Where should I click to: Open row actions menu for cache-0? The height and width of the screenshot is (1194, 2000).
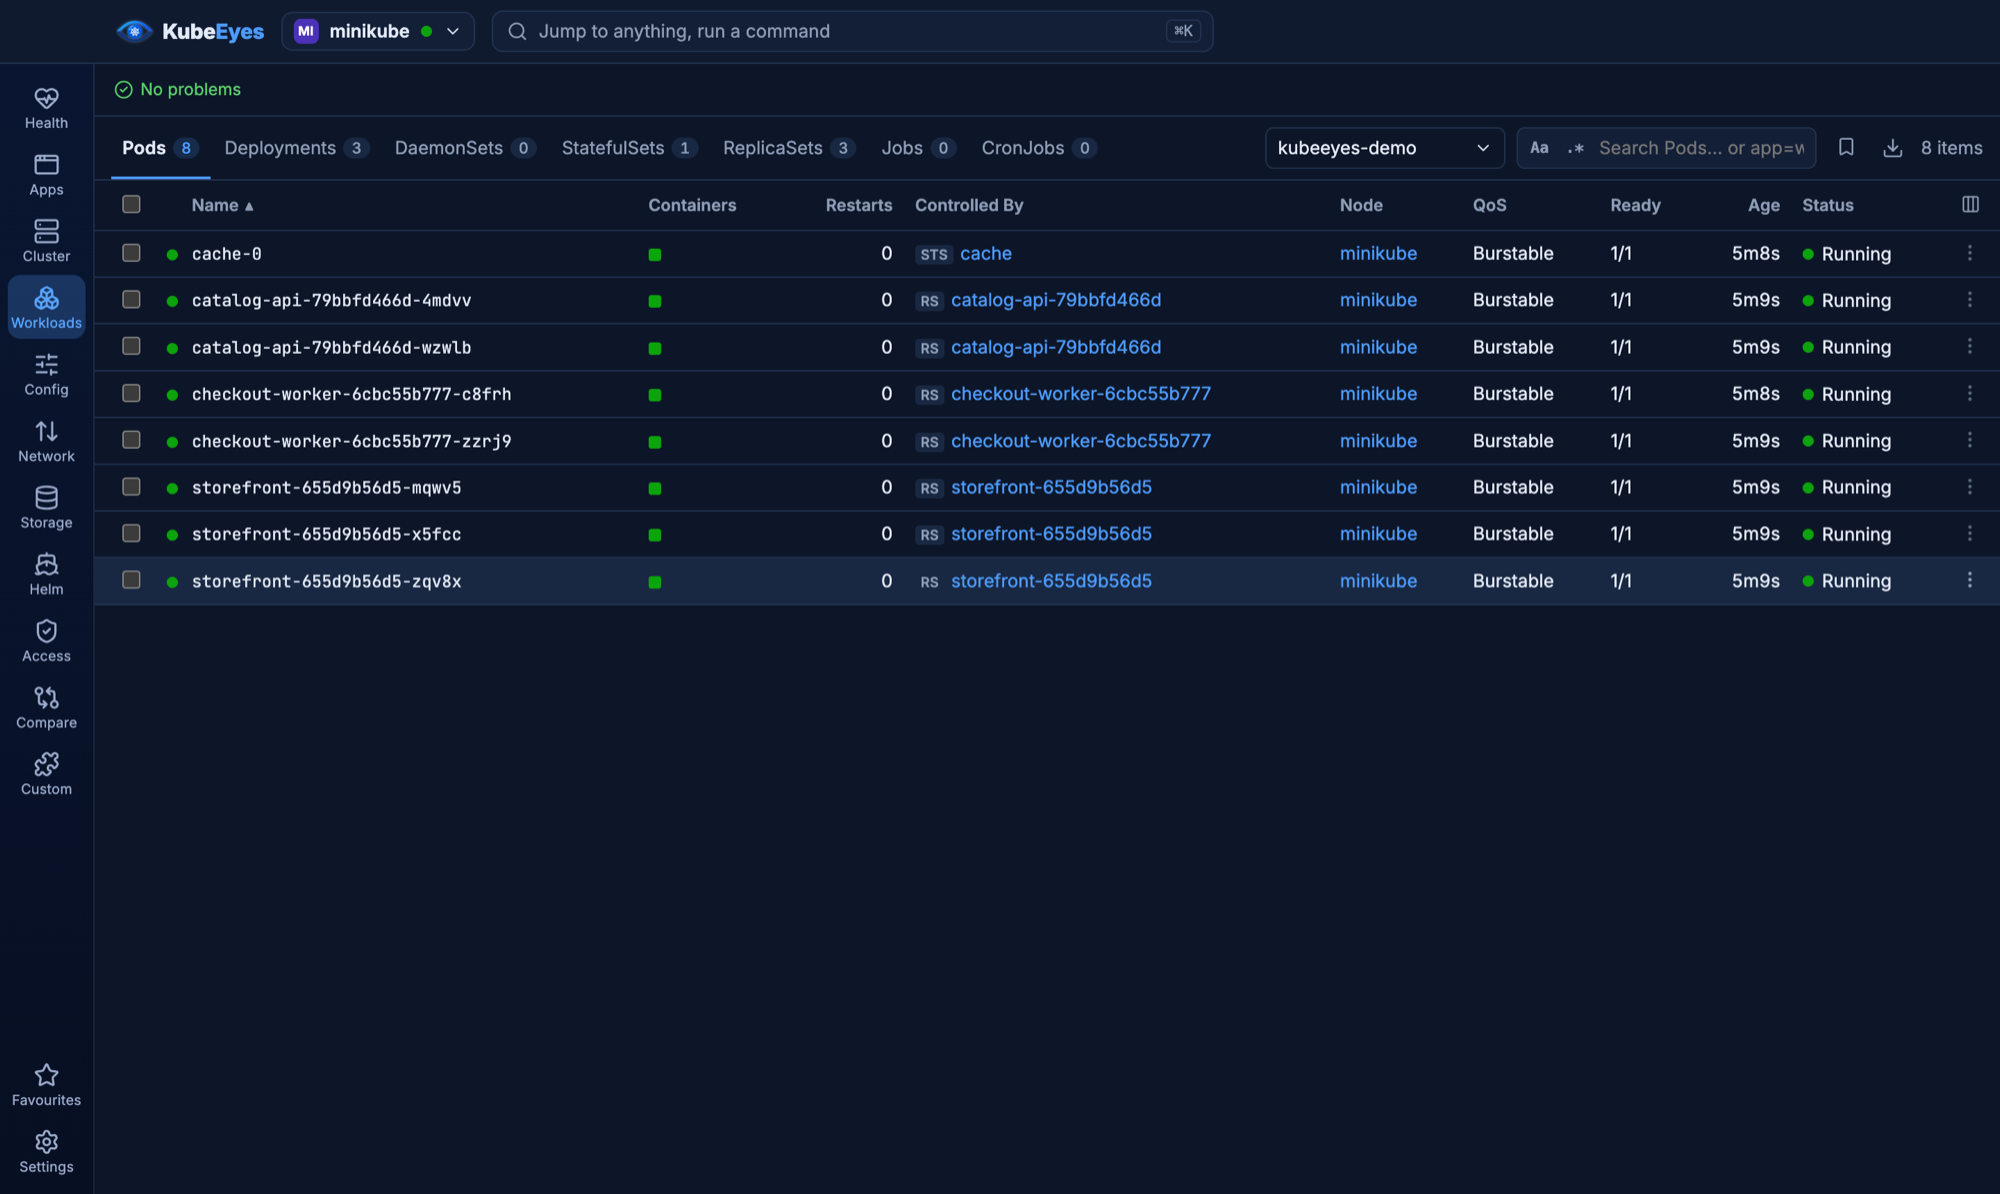tap(1970, 253)
